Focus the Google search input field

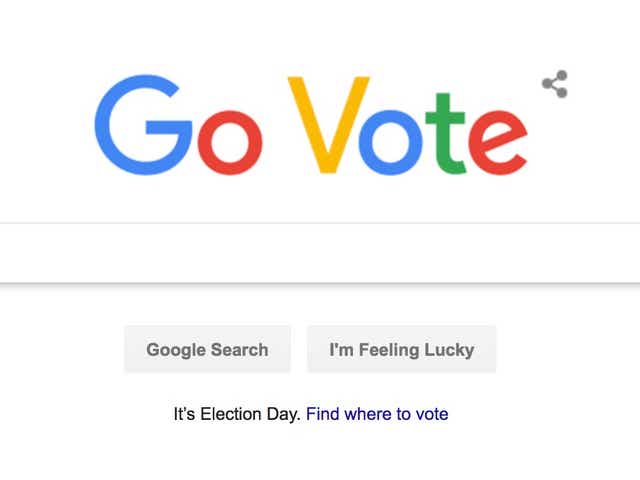click(320, 252)
